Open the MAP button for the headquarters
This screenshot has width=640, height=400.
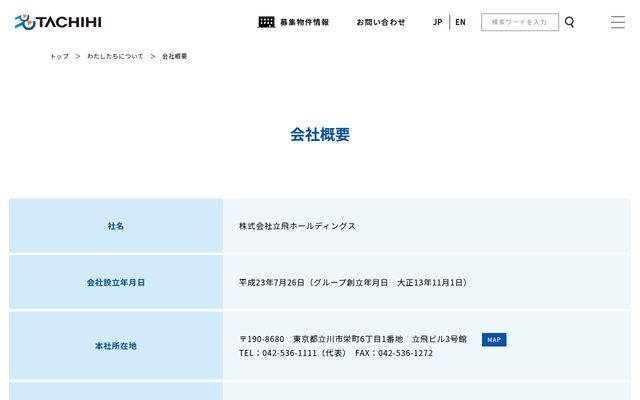coord(494,340)
